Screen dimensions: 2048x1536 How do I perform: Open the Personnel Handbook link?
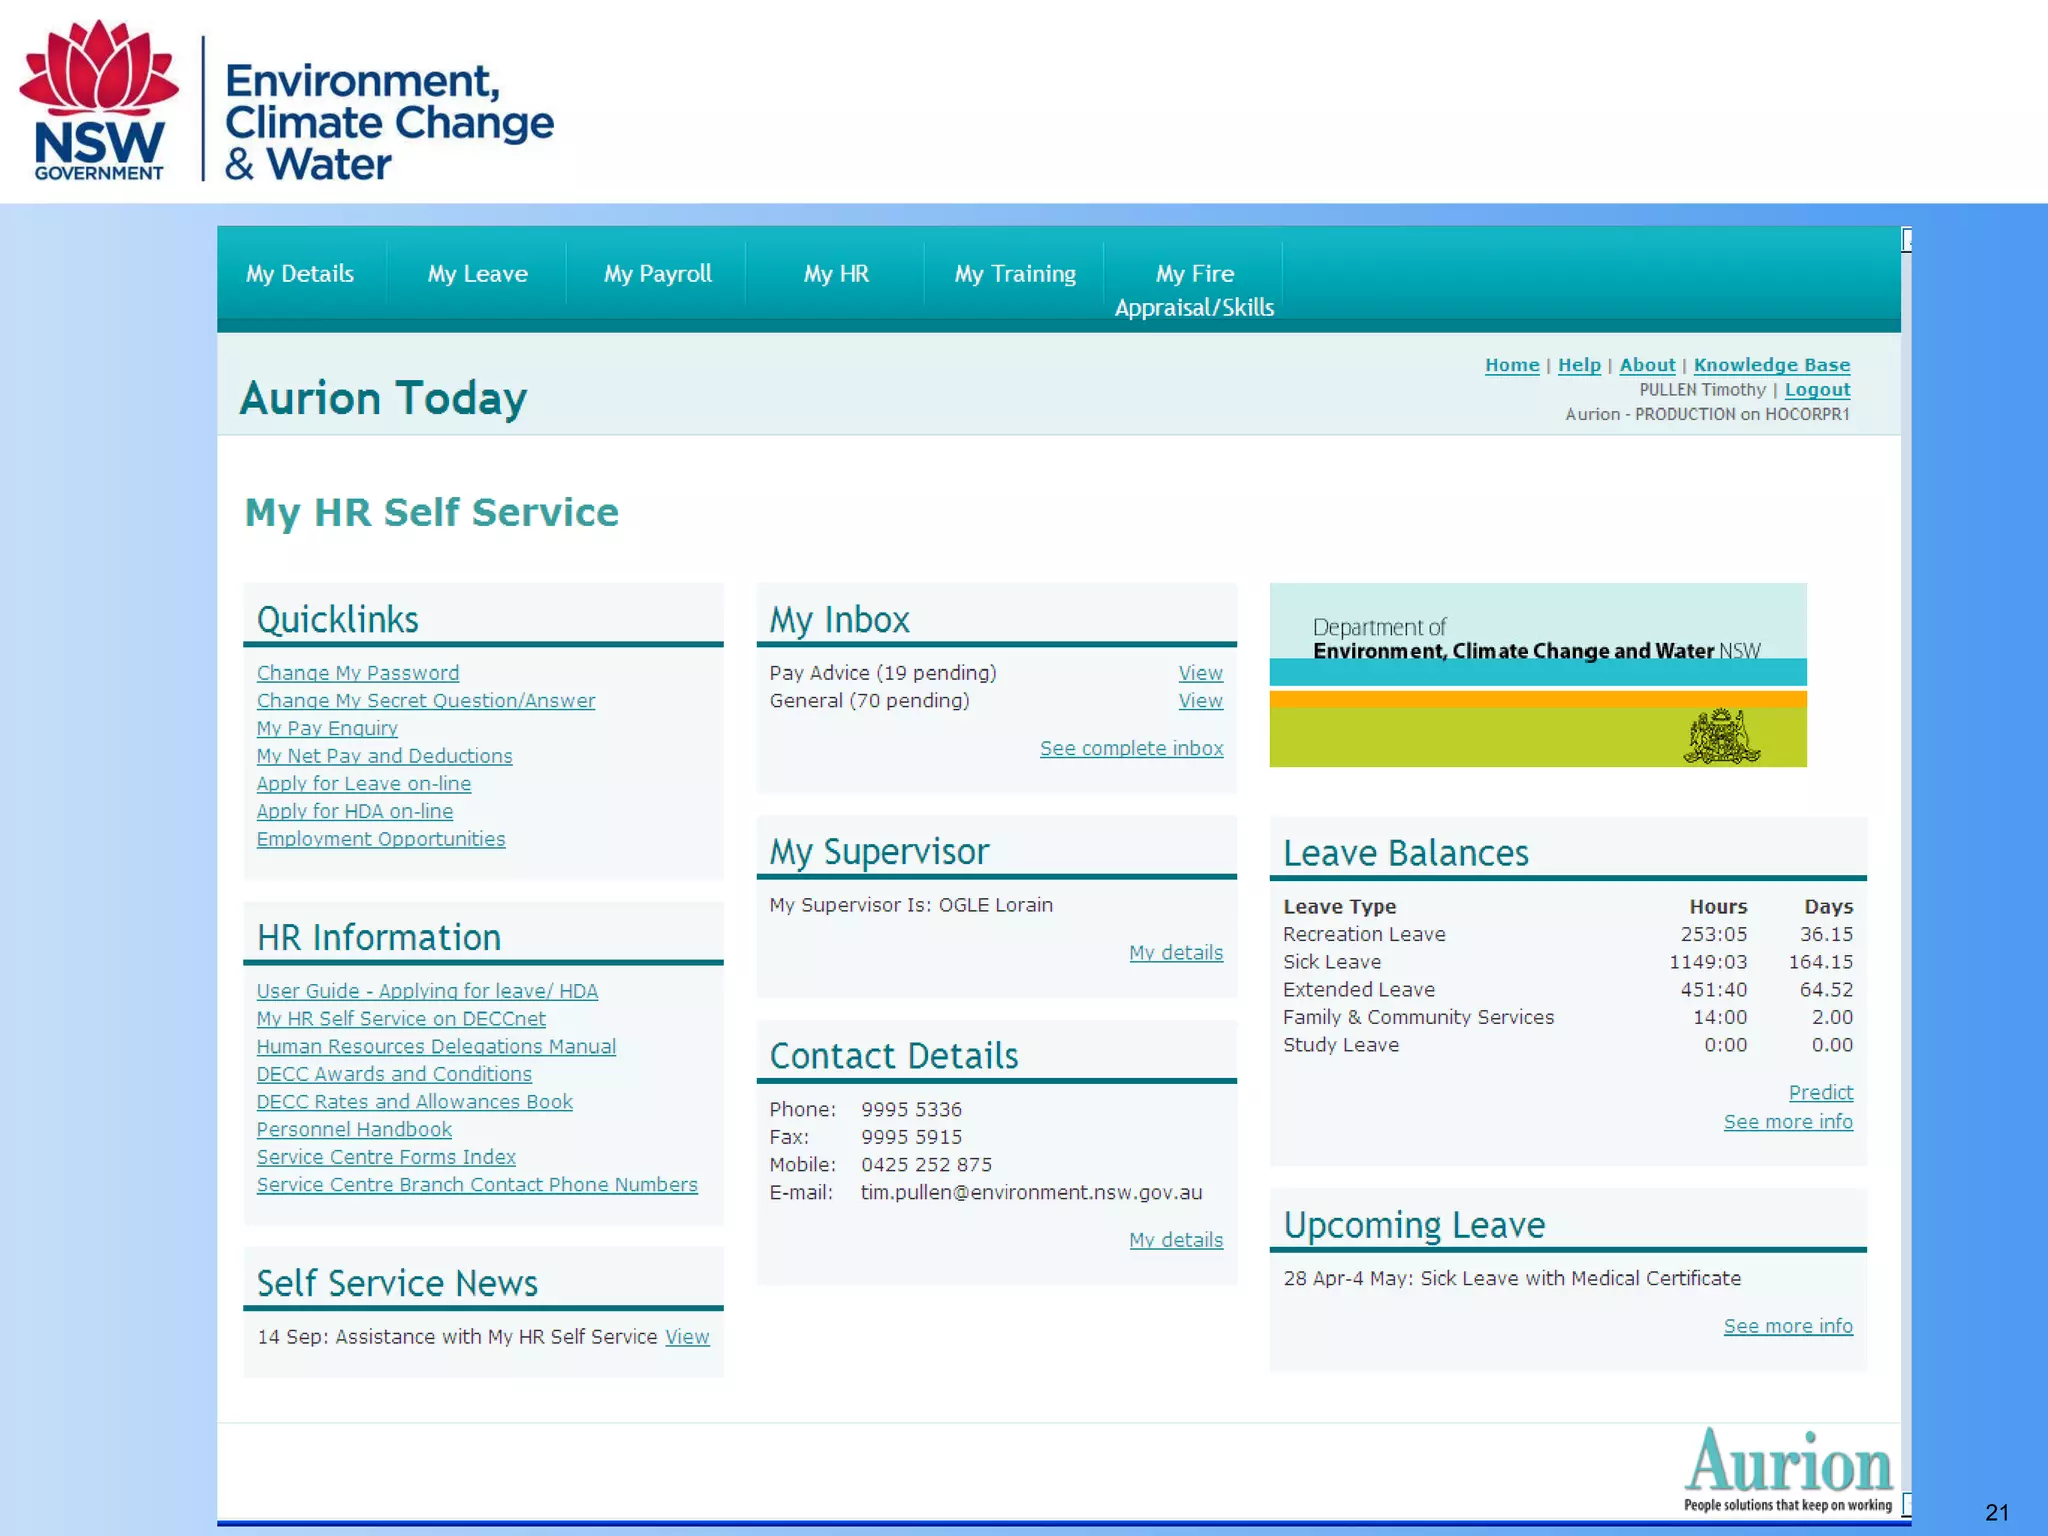click(x=354, y=1129)
